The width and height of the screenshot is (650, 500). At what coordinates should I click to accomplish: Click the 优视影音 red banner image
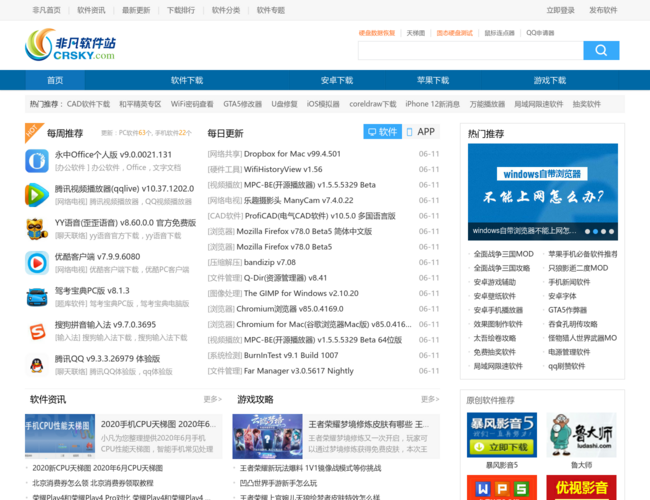click(x=581, y=488)
